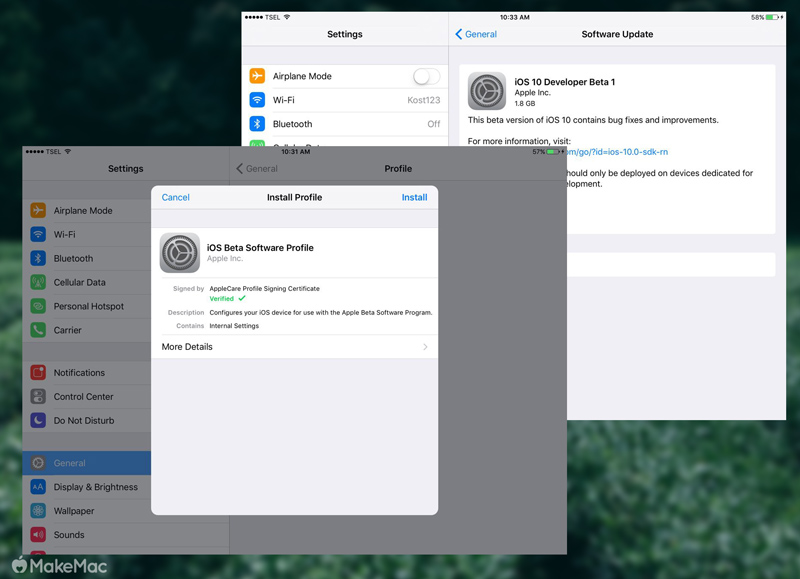This screenshot has width=800, height=579.
Task: Tap green Verified status text
Action: point(221,298)
